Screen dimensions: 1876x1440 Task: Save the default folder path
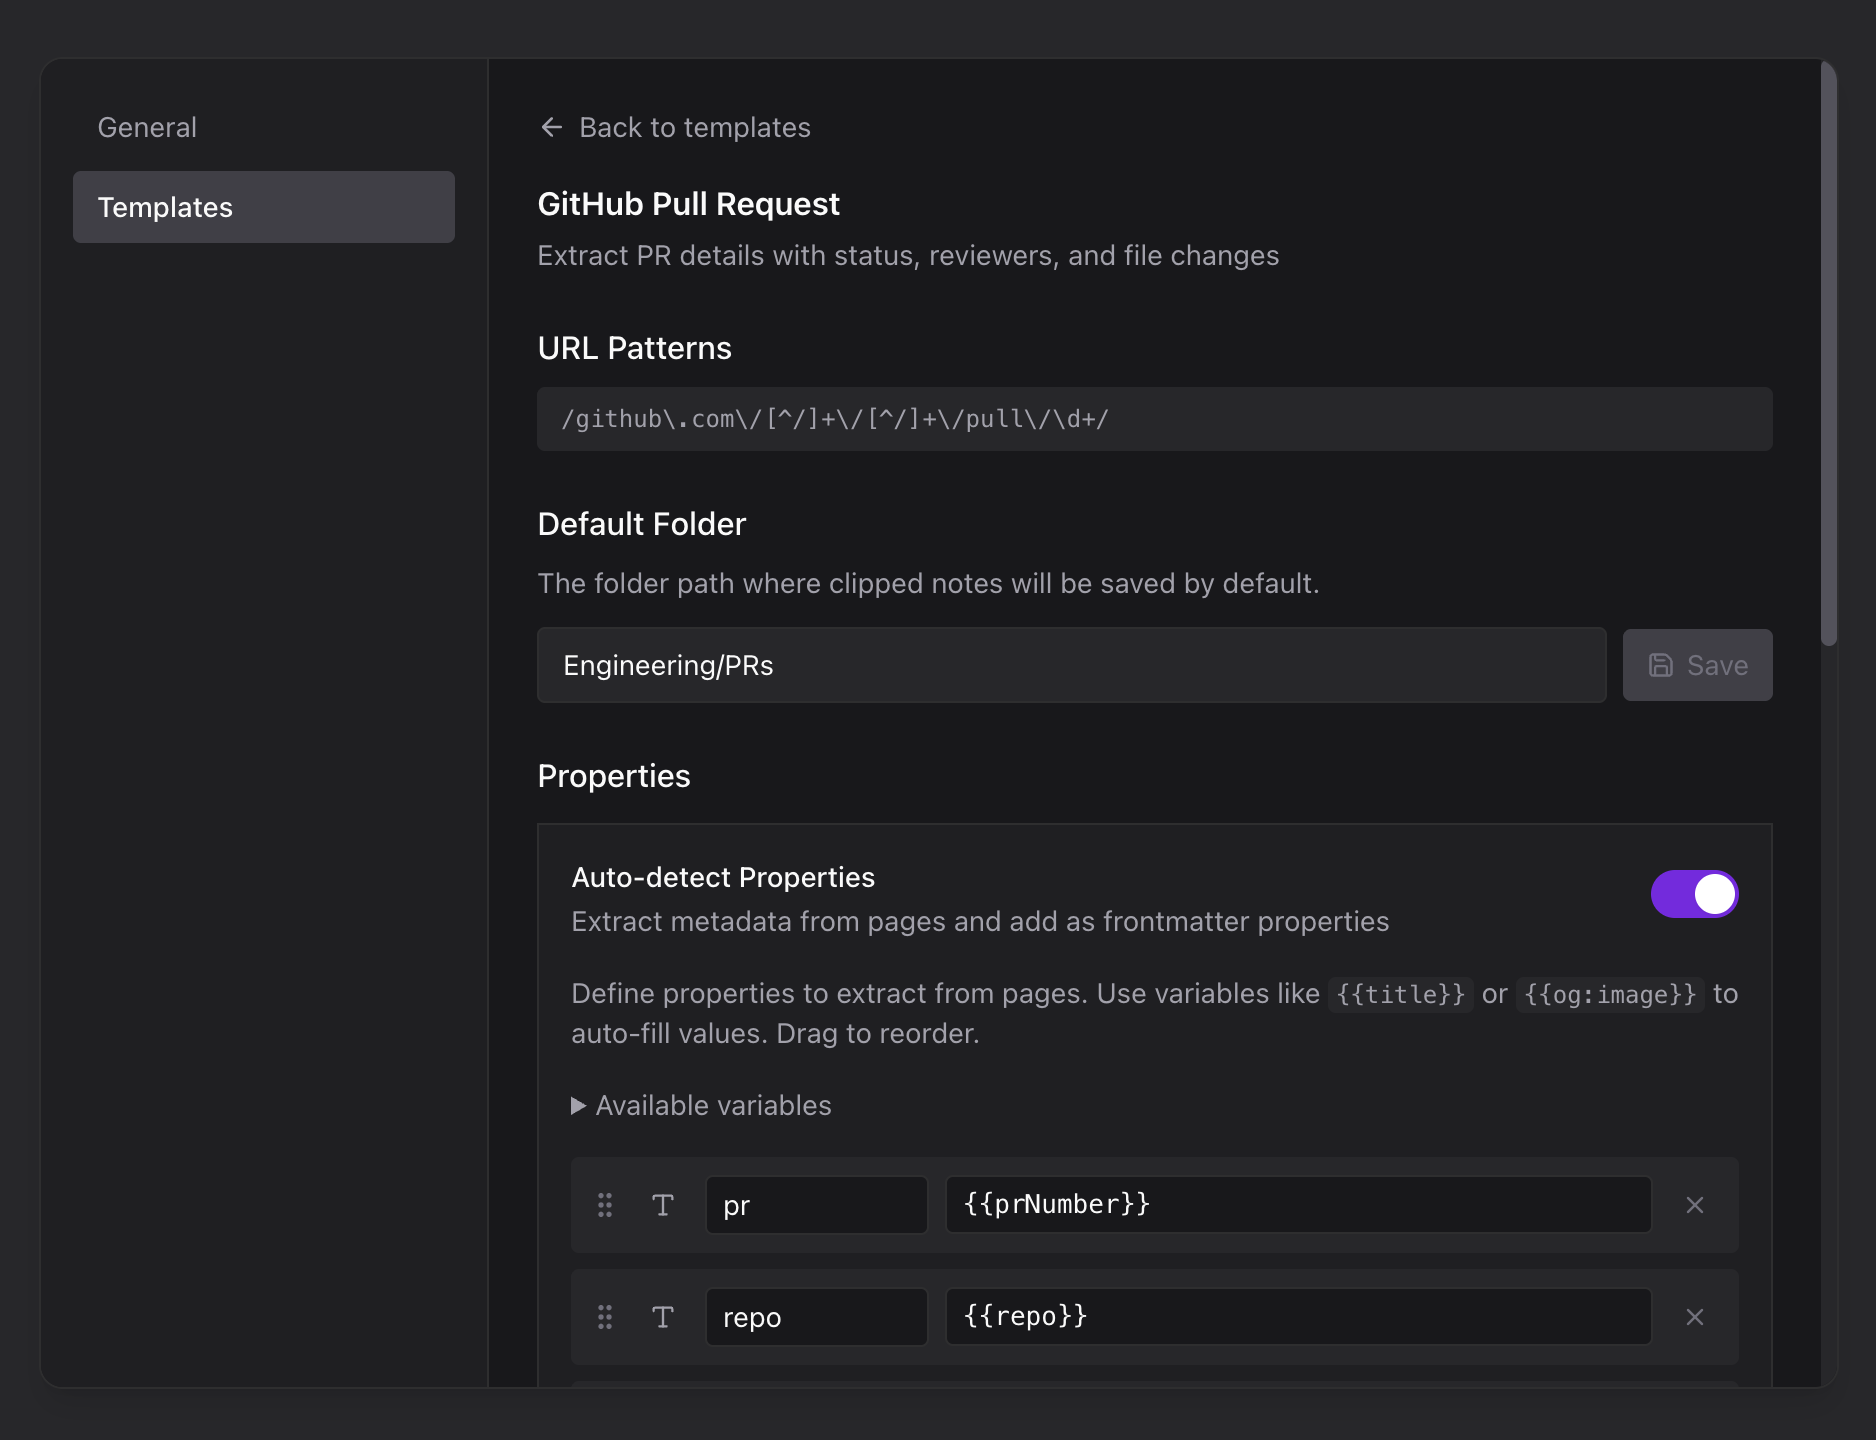point(1698,665)
